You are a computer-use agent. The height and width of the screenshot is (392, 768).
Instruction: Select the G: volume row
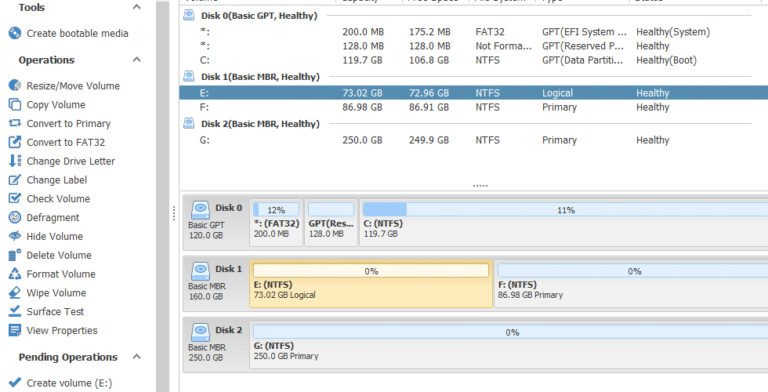click(474, 140)
